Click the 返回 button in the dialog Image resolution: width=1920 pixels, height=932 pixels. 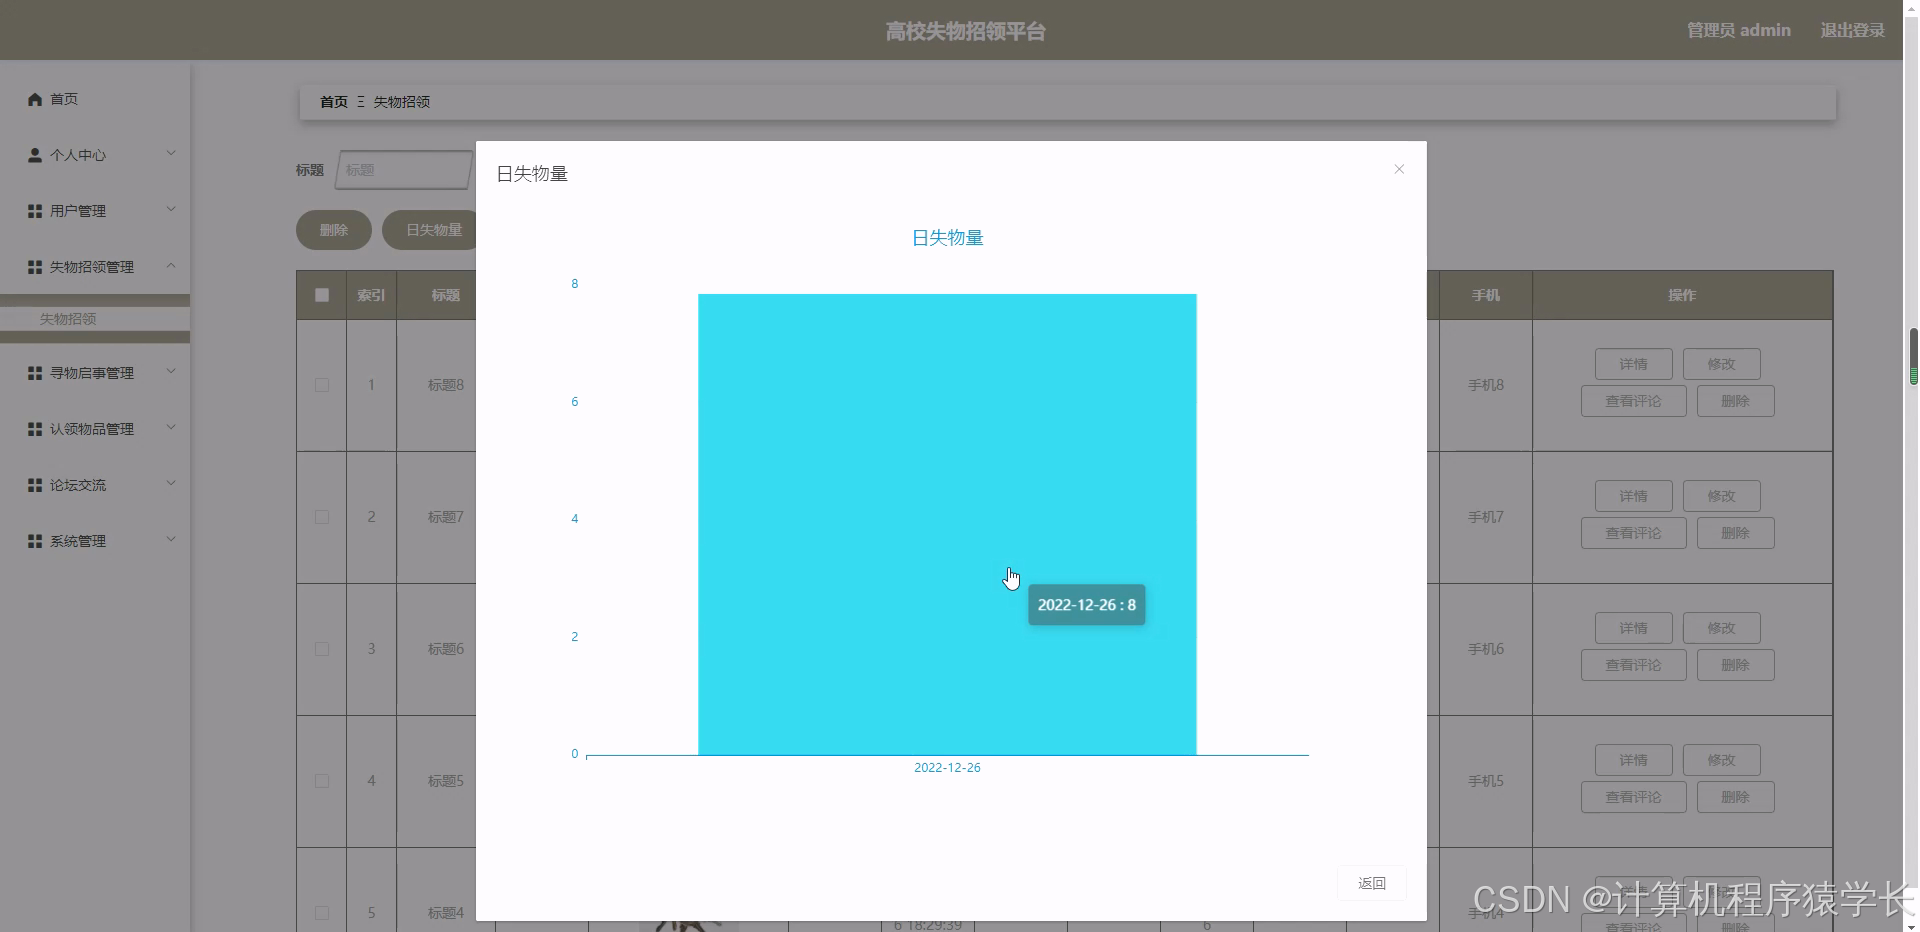(1371, 883)
